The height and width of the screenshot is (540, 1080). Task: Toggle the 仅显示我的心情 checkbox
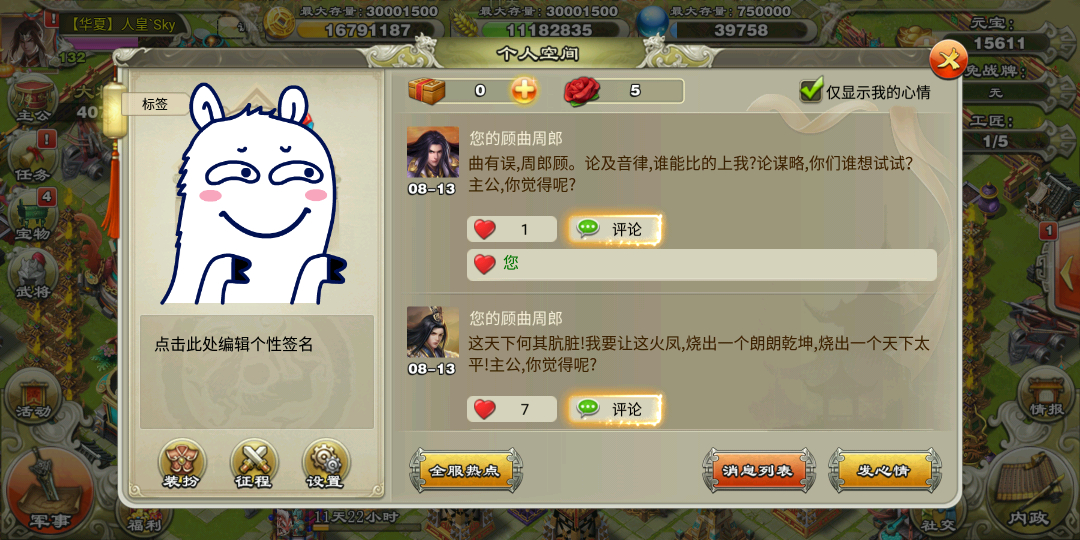click(x=811, y=90)
